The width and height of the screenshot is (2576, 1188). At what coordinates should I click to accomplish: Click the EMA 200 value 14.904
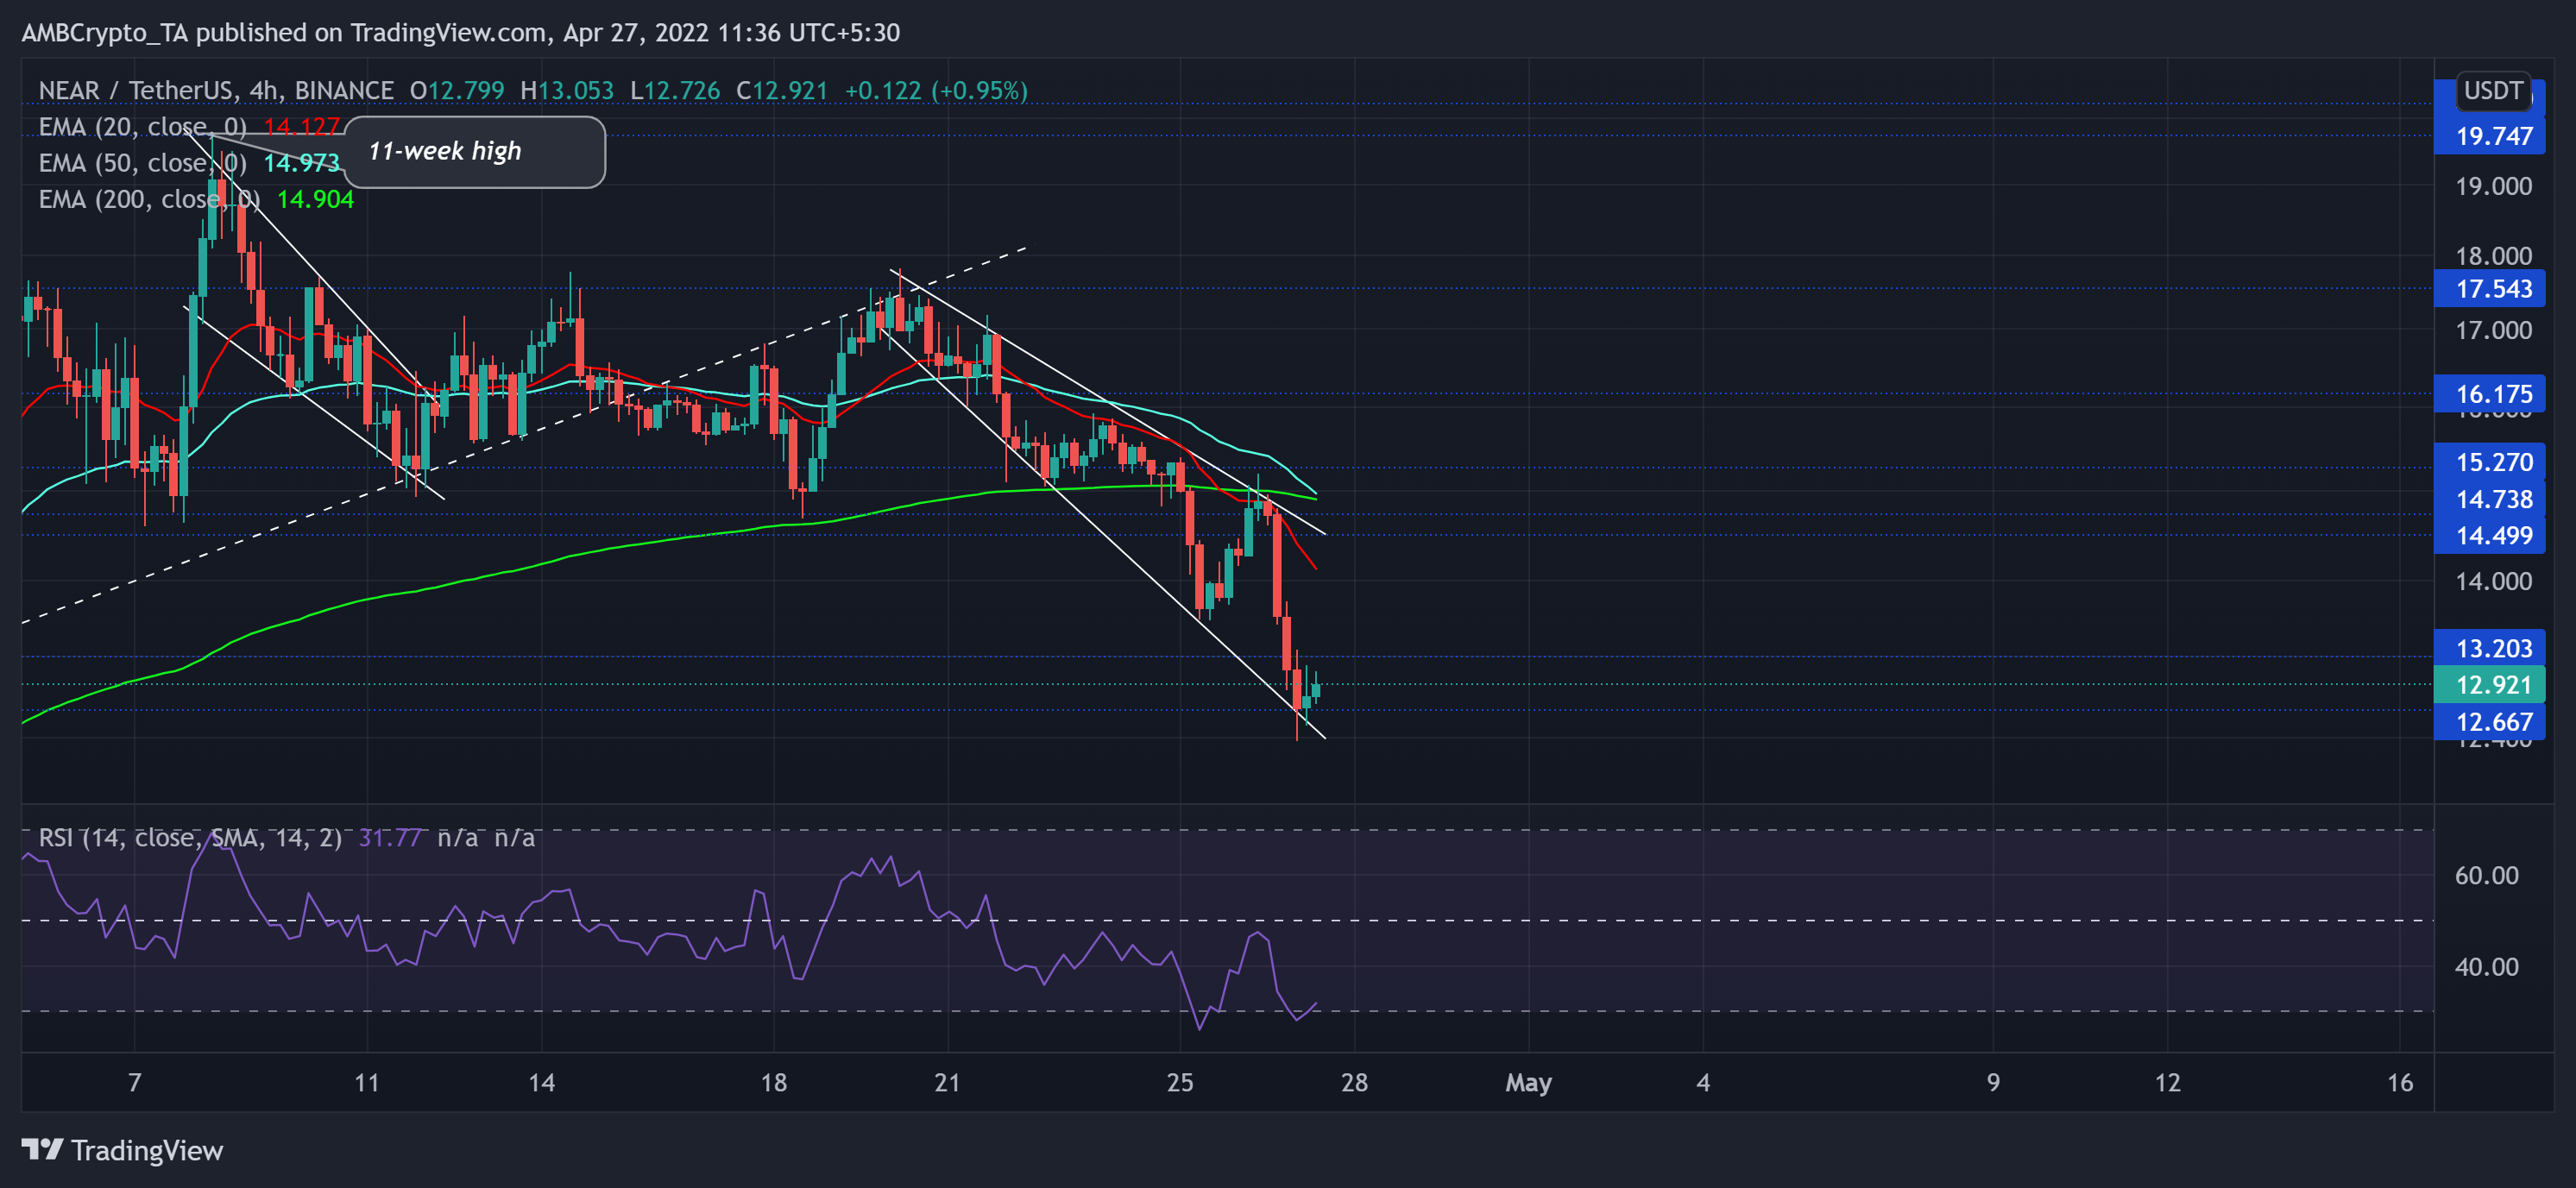pyautogui.click(x=315, y=199)
